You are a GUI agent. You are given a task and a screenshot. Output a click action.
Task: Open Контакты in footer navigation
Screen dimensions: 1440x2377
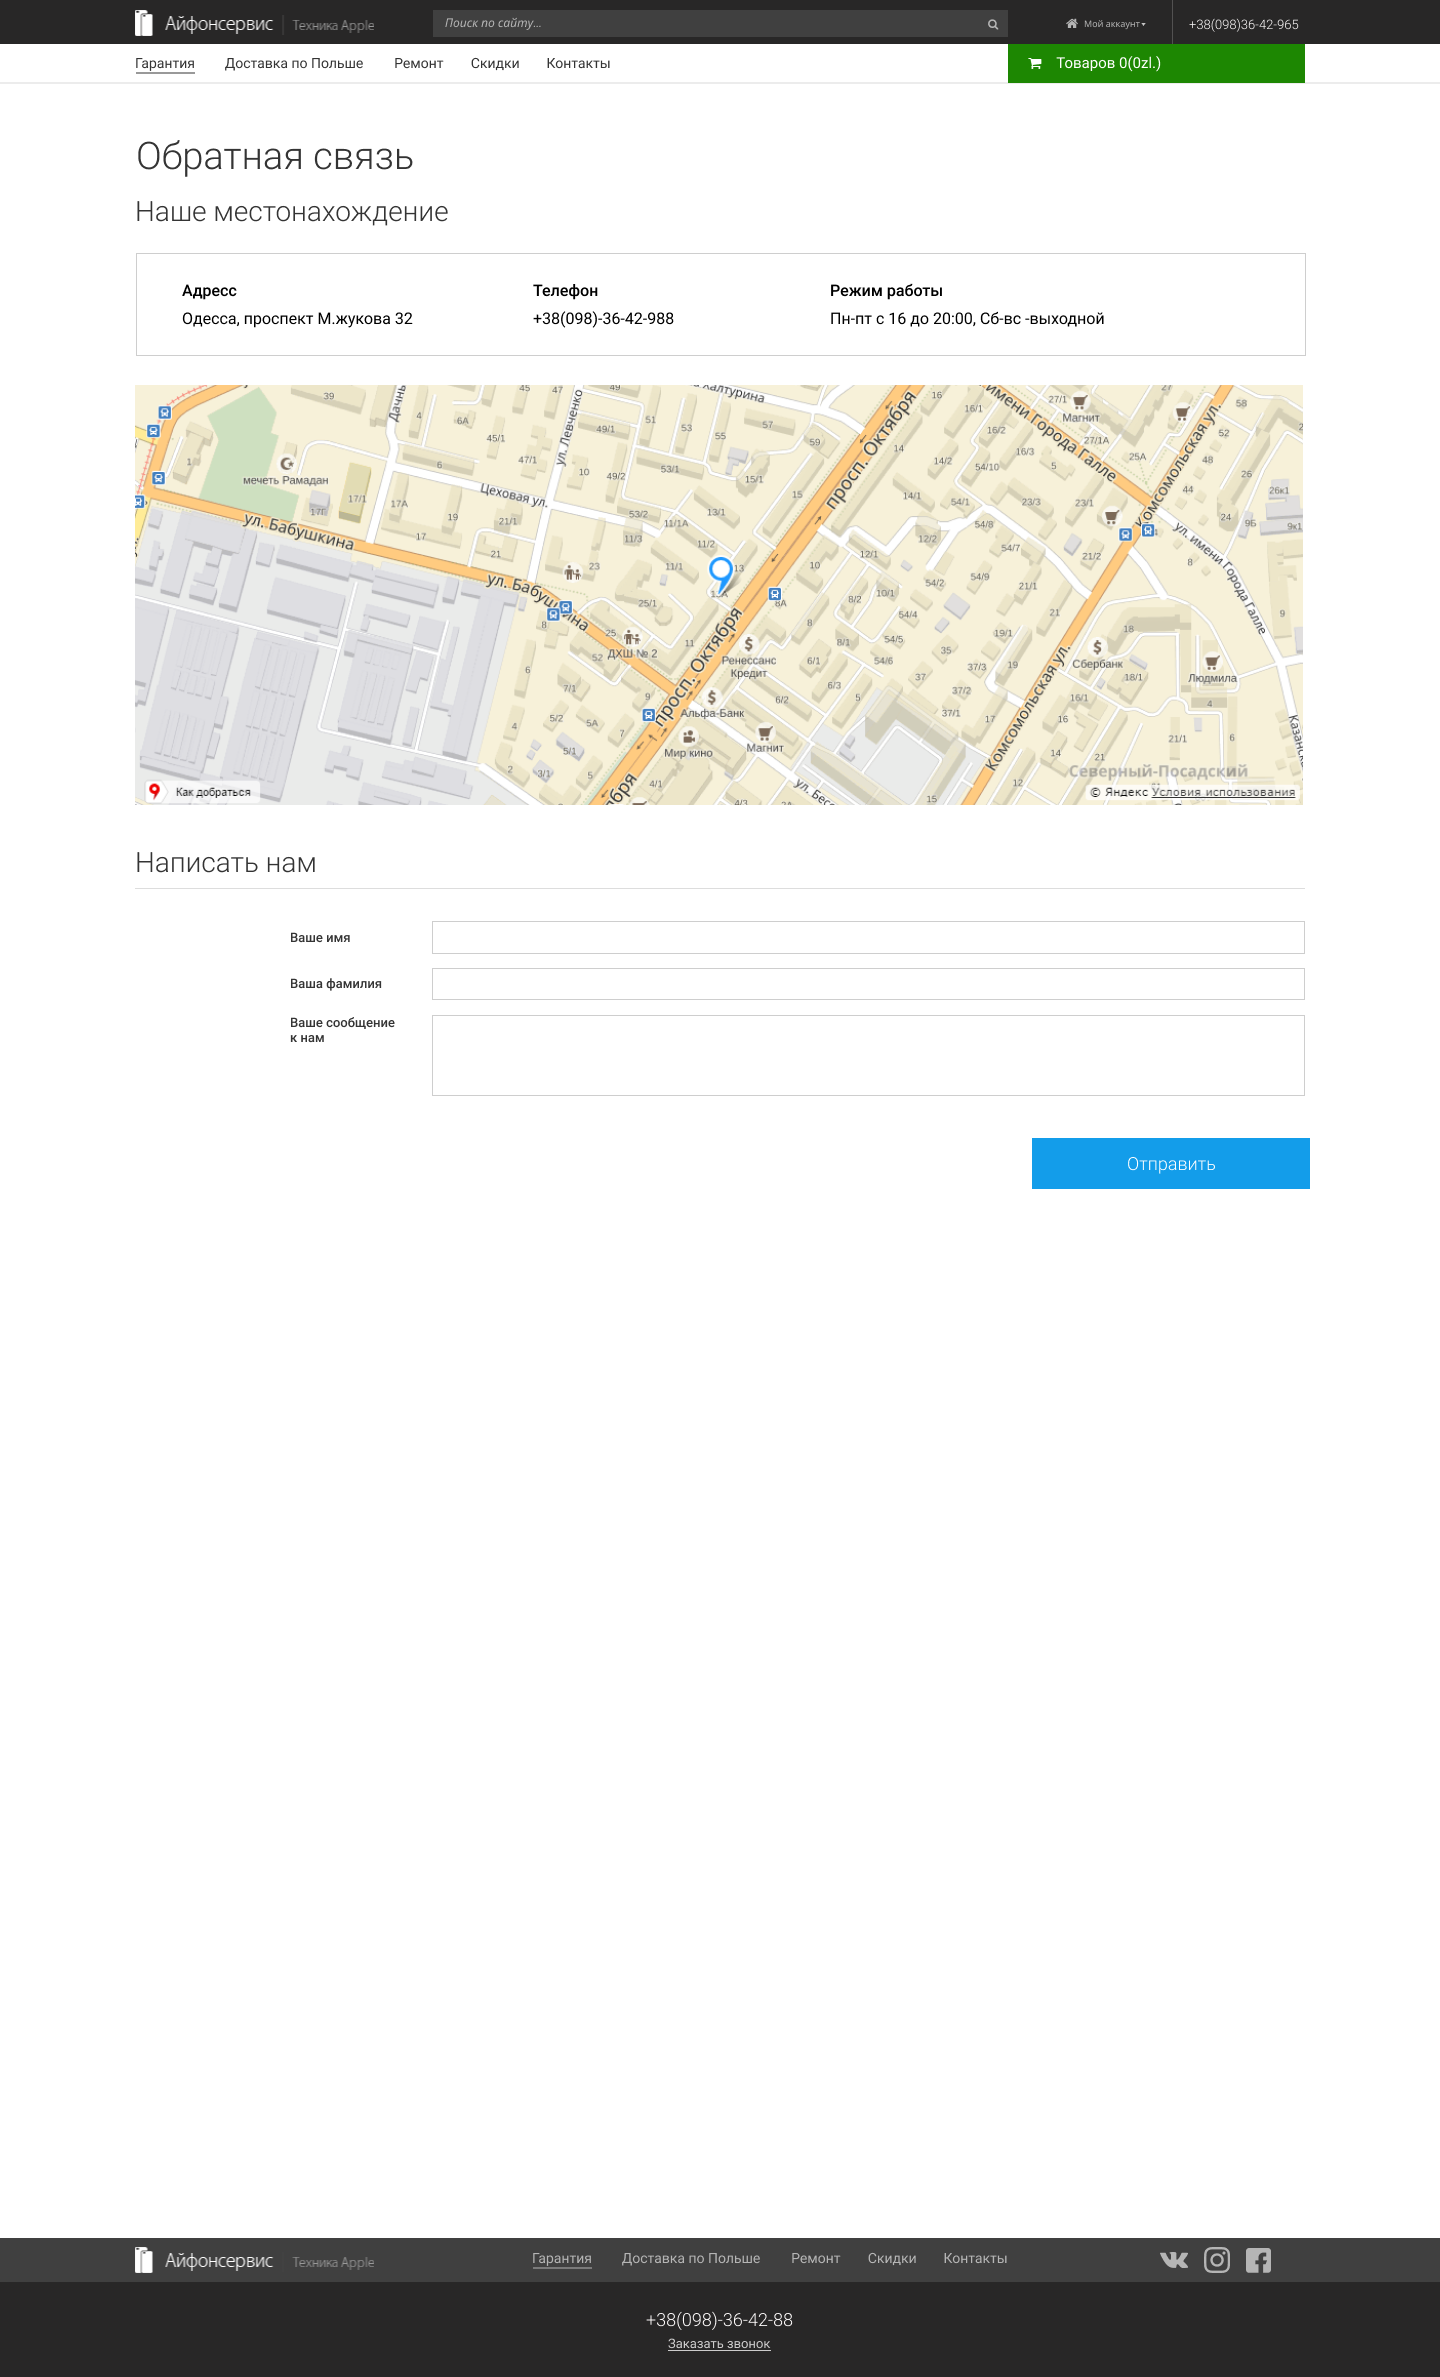pos(975,2258)
